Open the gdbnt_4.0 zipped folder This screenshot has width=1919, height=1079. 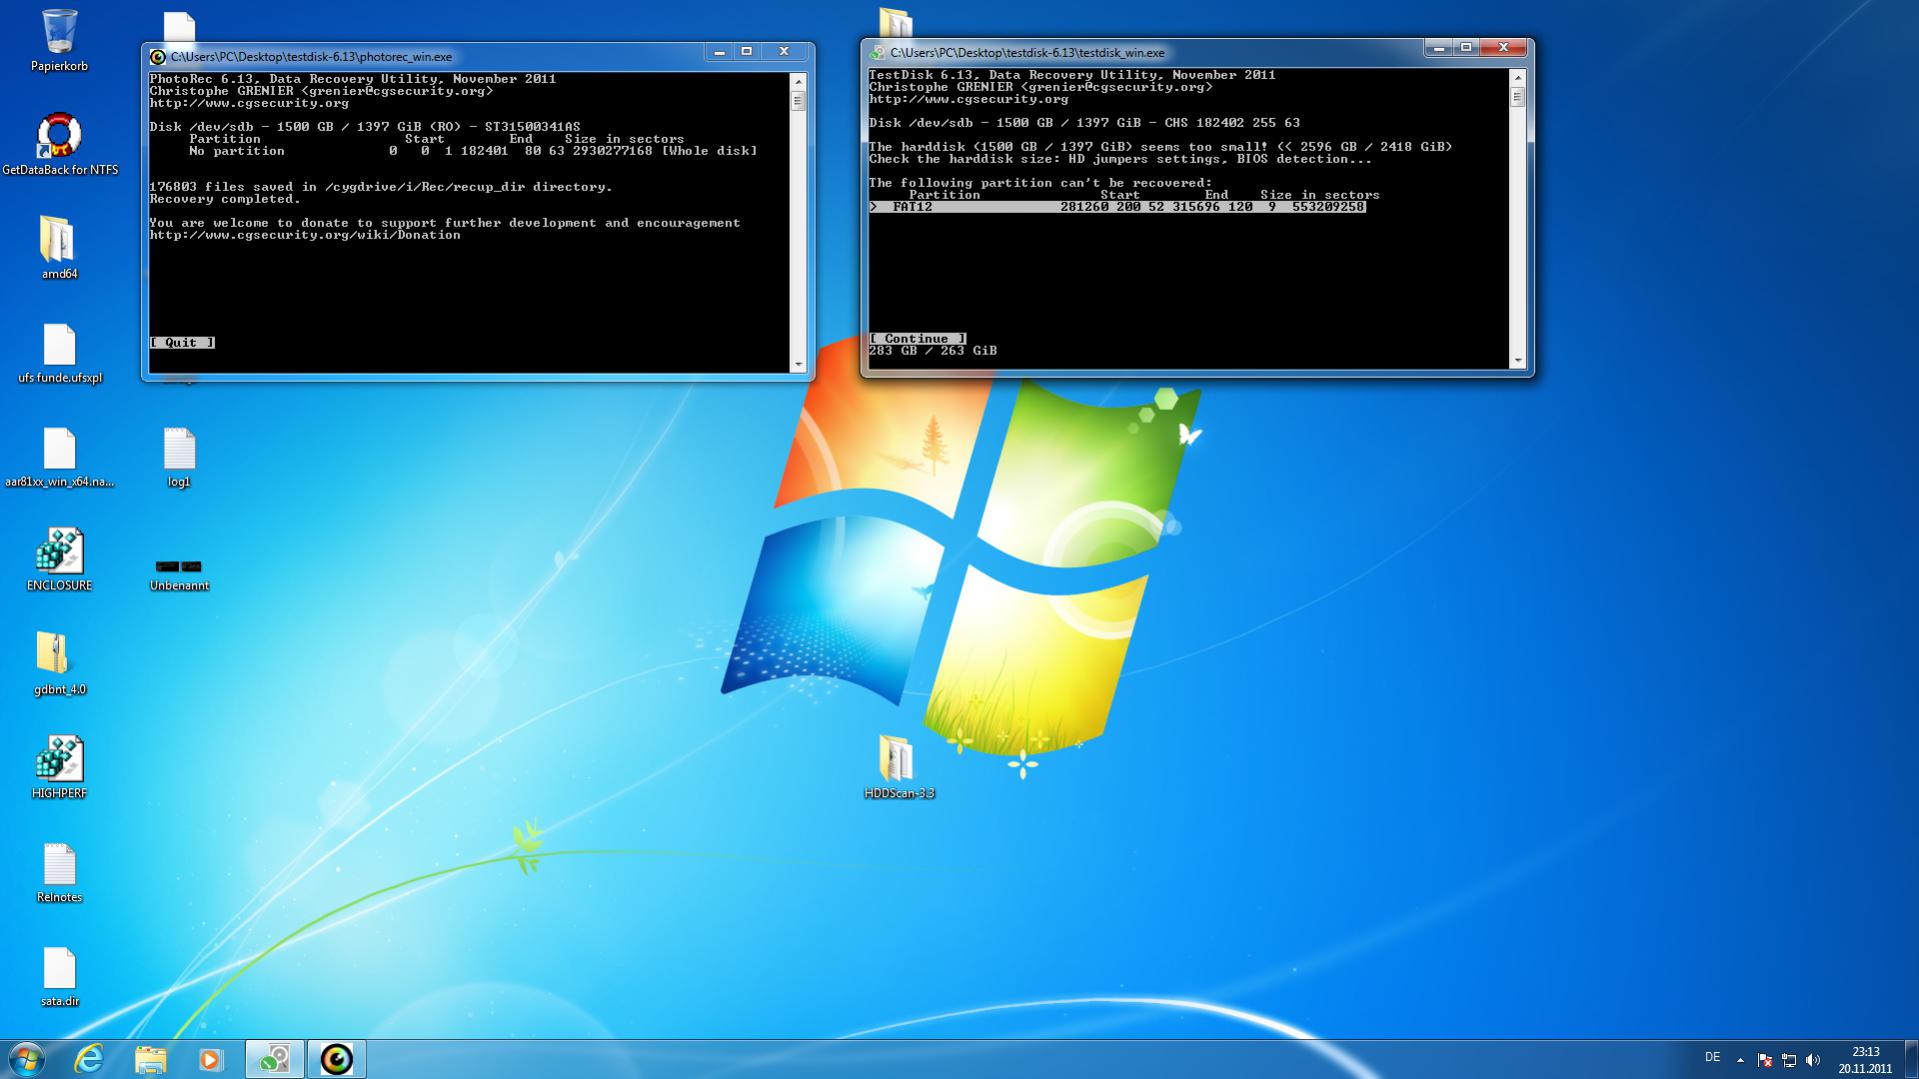point(59,664)
